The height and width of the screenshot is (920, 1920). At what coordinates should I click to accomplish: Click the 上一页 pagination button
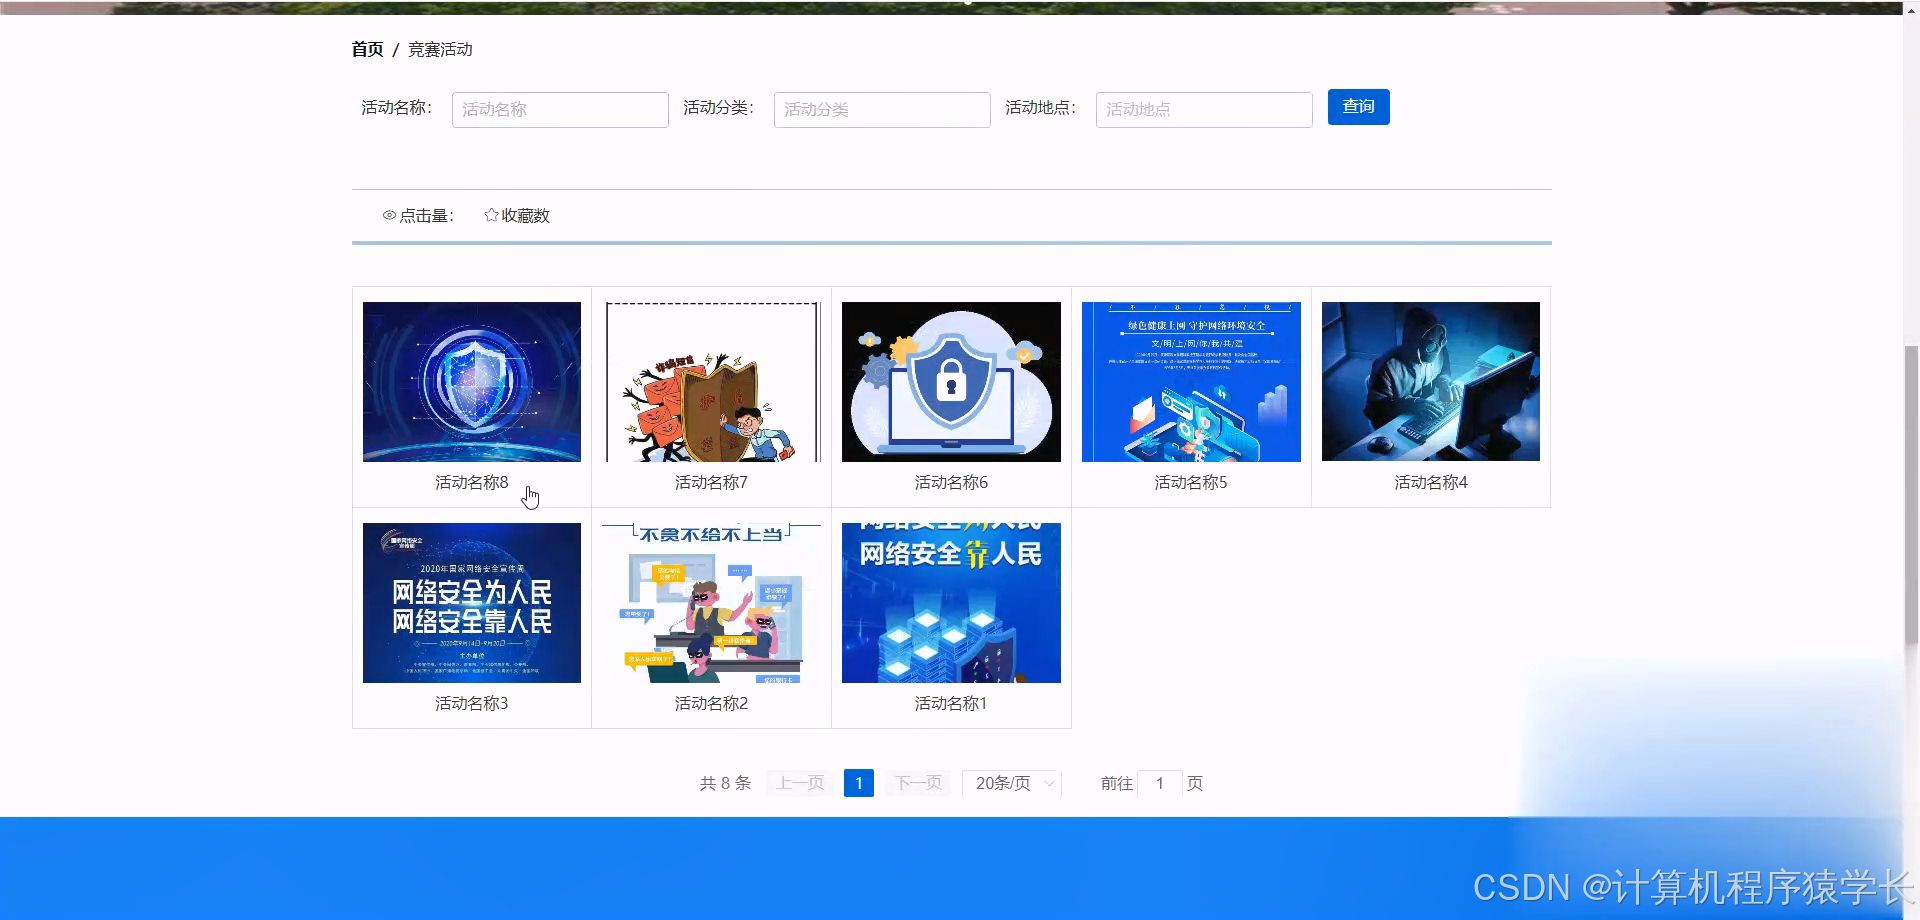(x=799, y=783)
